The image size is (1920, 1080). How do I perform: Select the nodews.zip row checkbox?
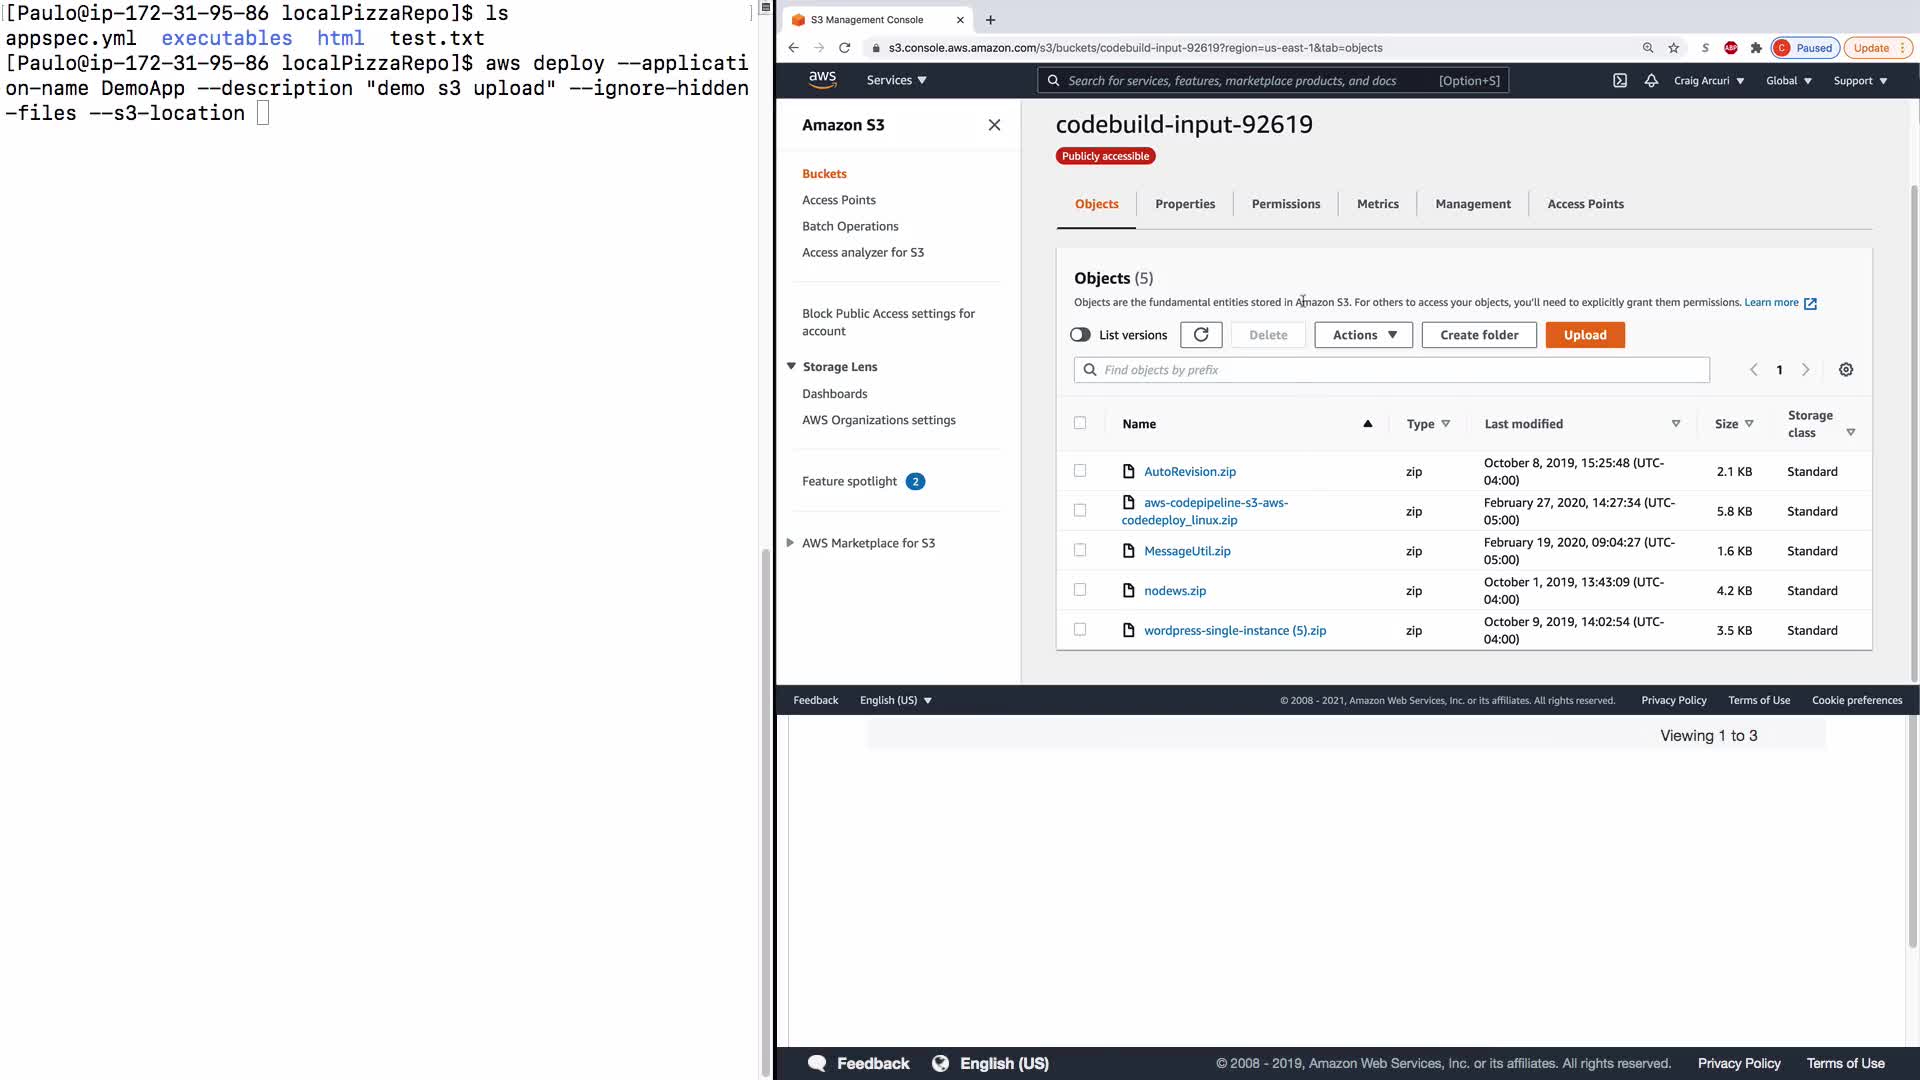coord(1080,590)
